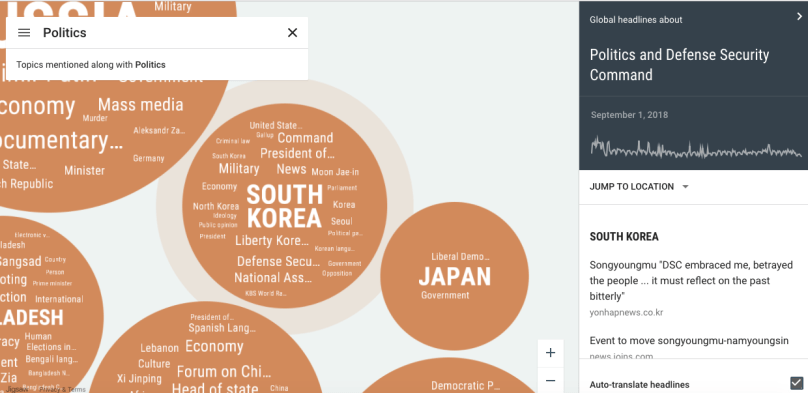Select the SOUTH KOREA bubble title

[x=284, y=206]
